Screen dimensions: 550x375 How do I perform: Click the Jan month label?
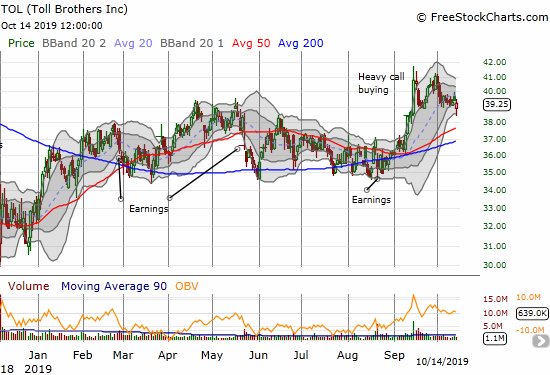[x=38, y=355]
